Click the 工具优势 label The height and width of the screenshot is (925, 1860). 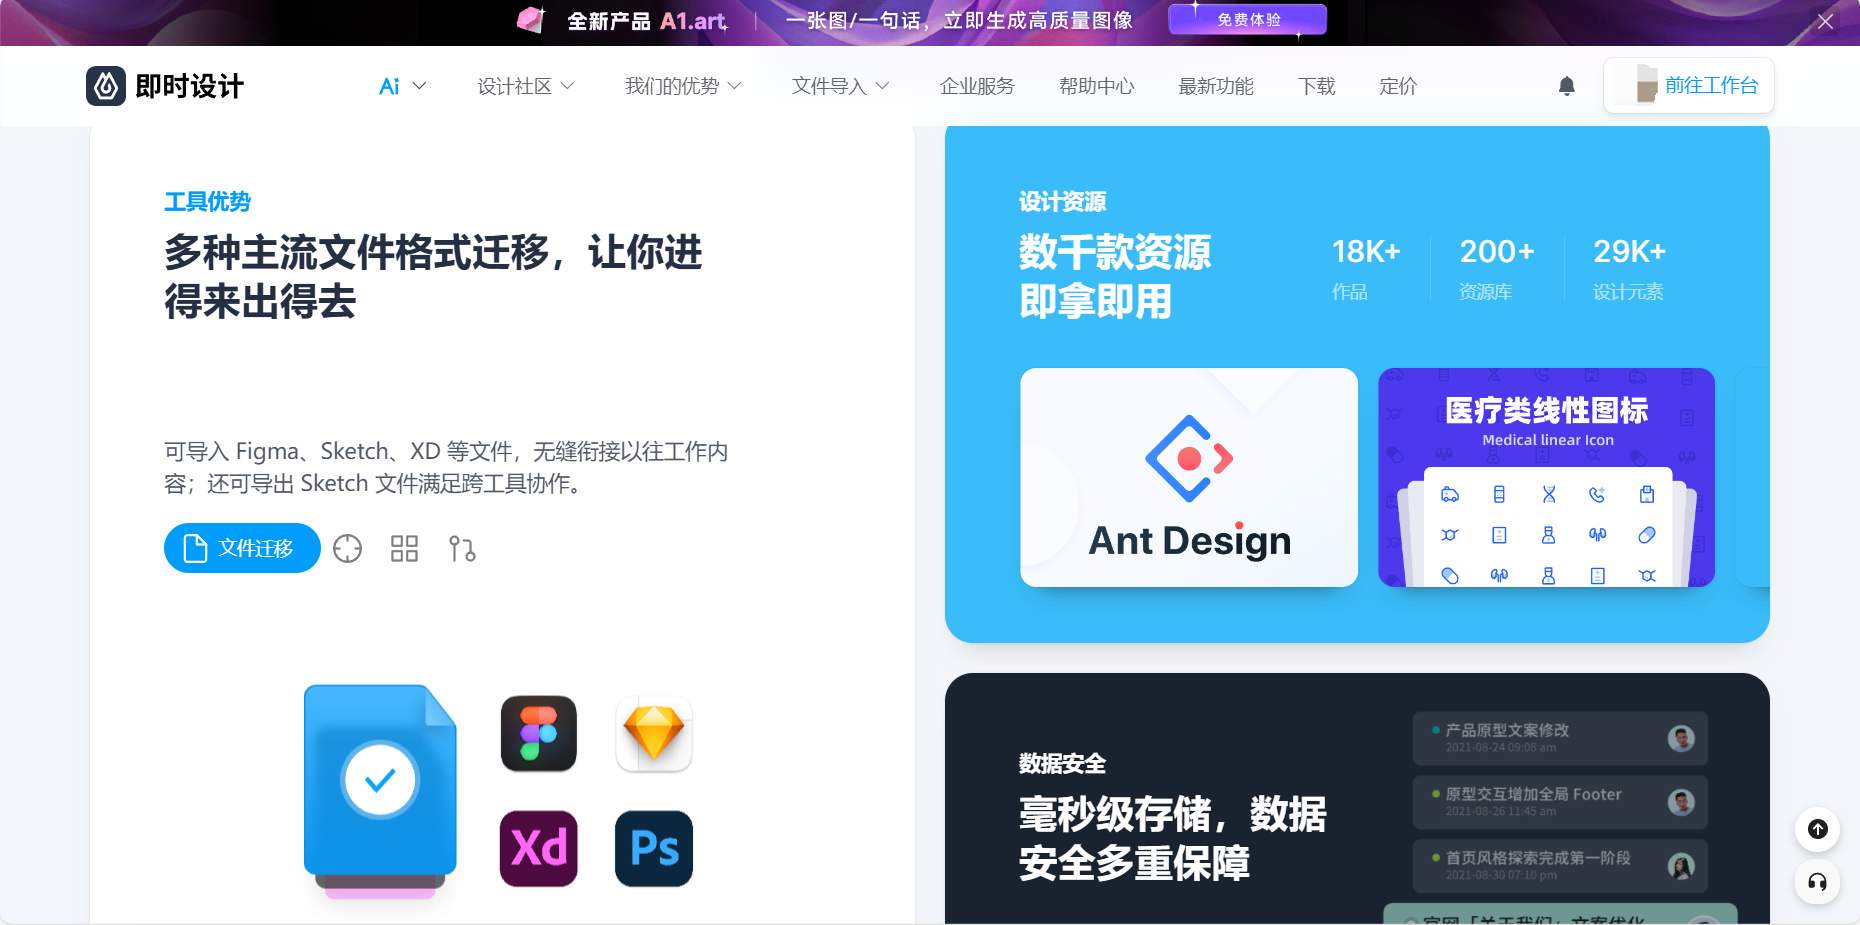207,201
